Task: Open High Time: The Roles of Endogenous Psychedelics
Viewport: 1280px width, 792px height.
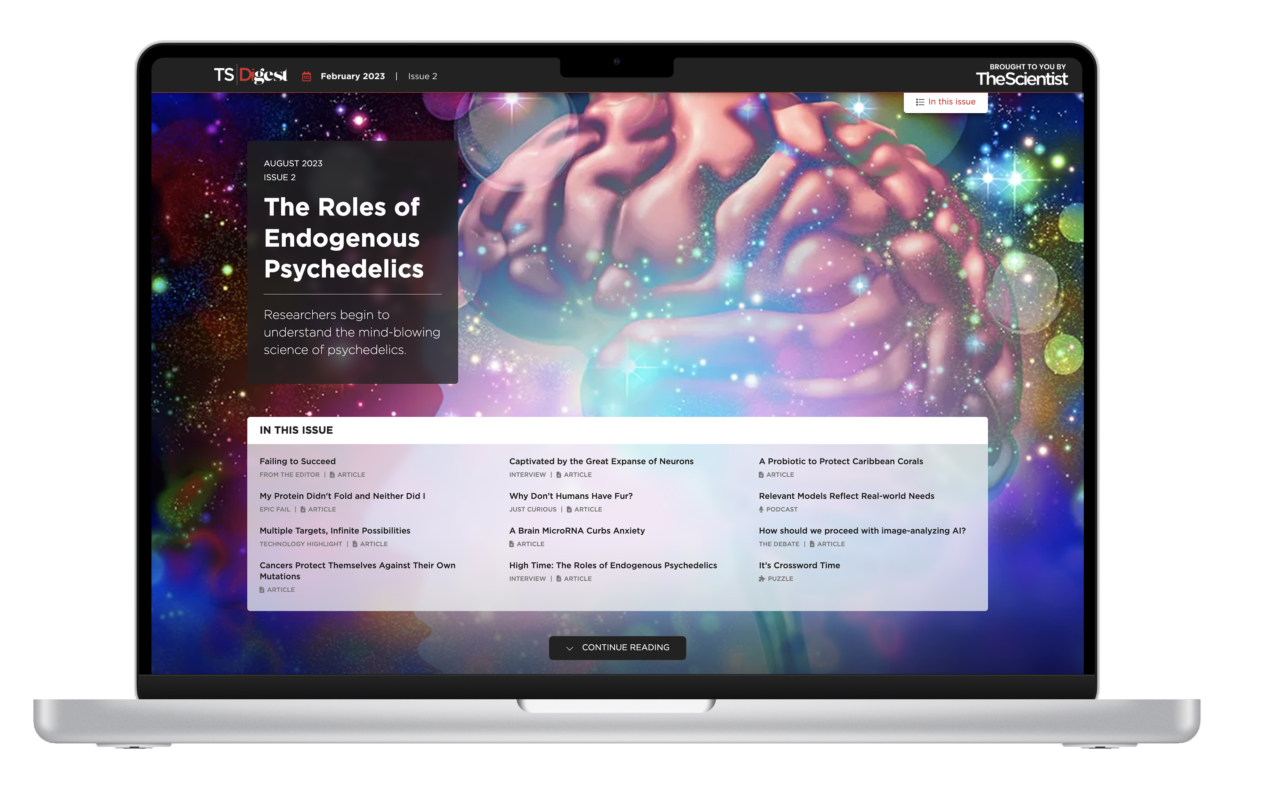Action: coord(612,565)
